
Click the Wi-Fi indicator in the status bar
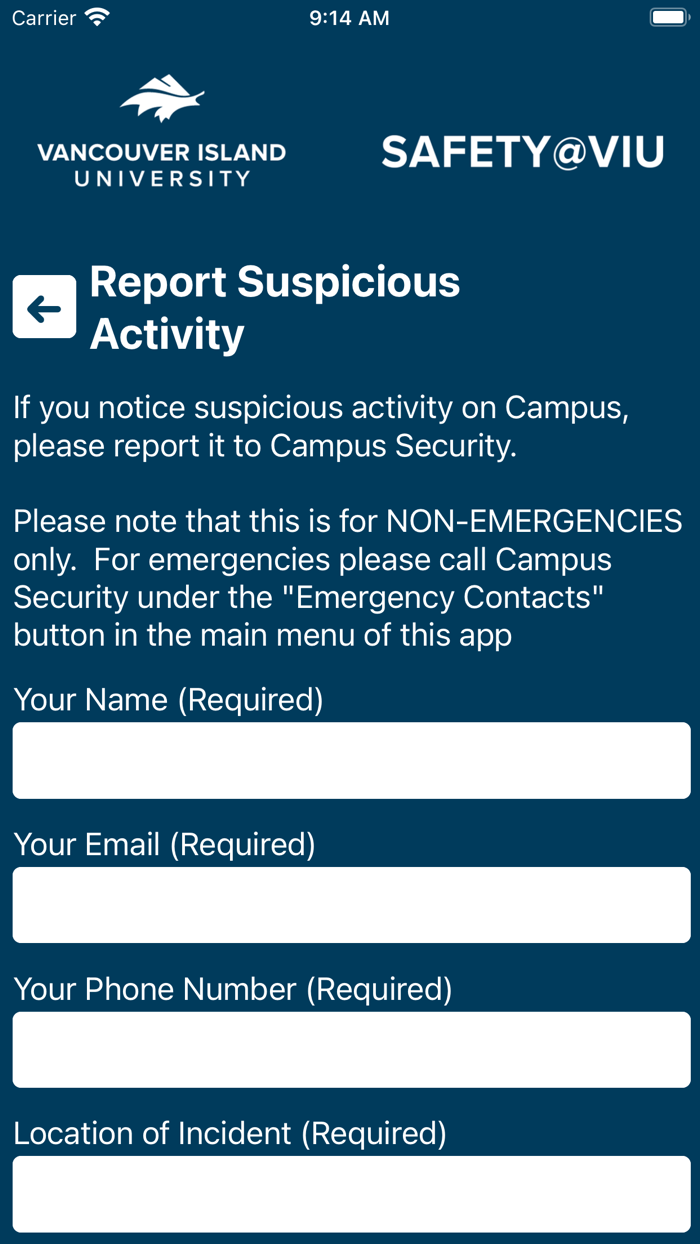96,16
